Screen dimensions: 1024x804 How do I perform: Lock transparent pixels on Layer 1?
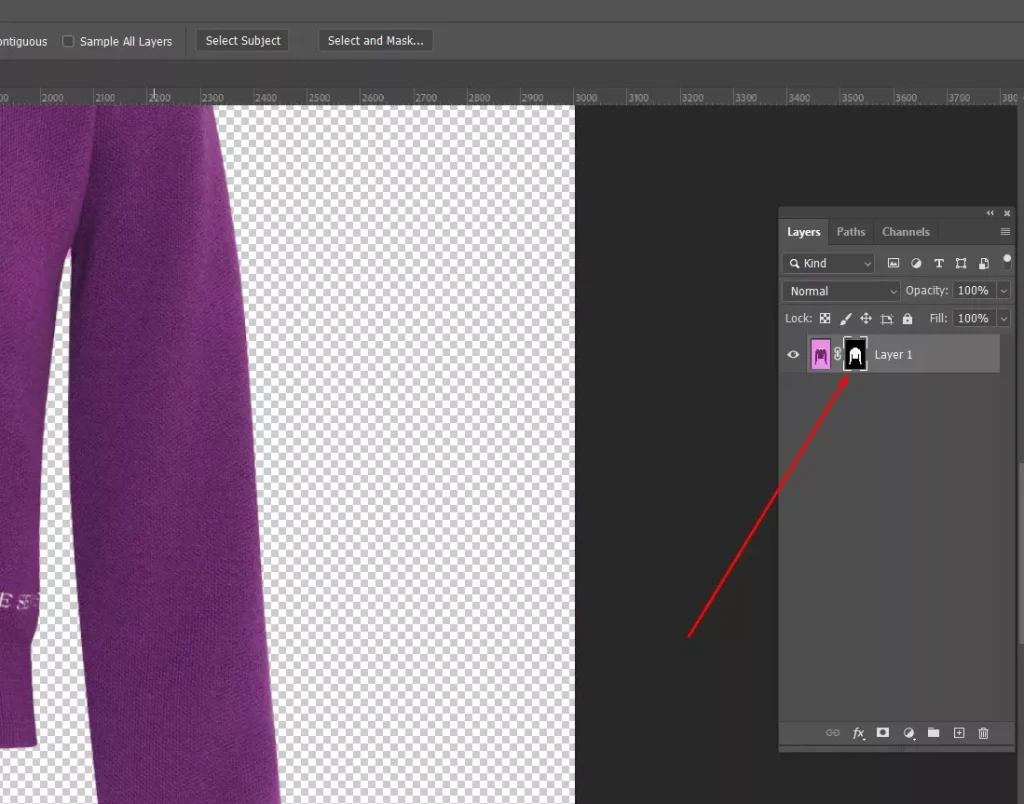tap(824, 318)
